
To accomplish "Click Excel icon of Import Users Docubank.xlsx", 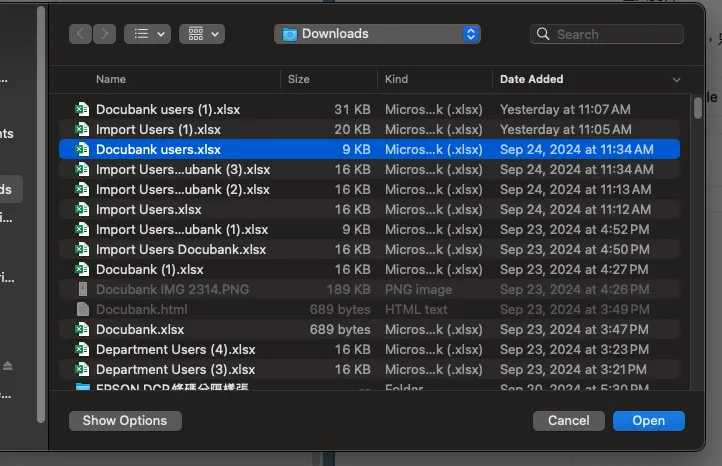I will [83, 249].
